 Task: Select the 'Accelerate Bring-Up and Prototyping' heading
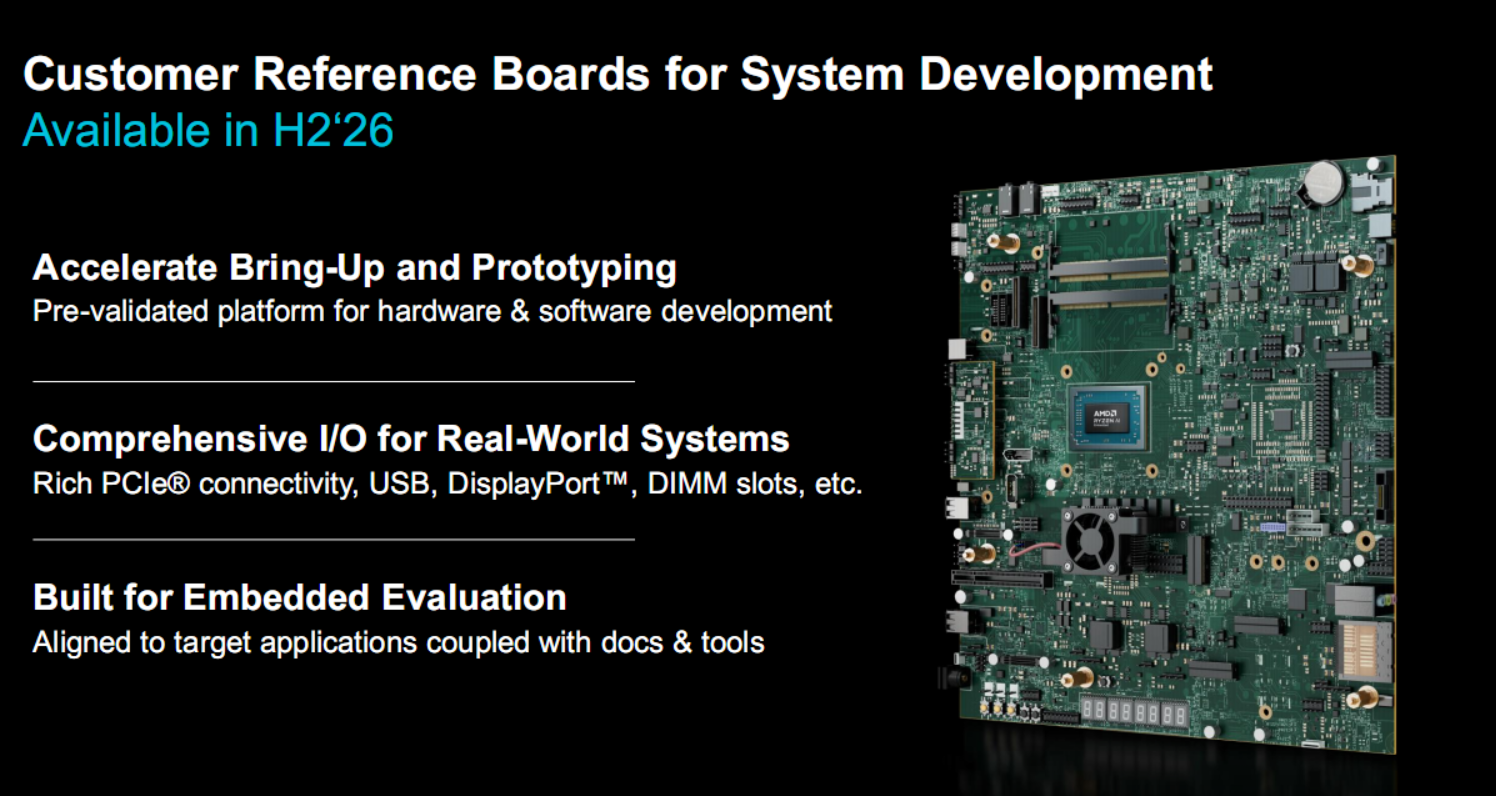pyautogui.click(x=355, y=268)
